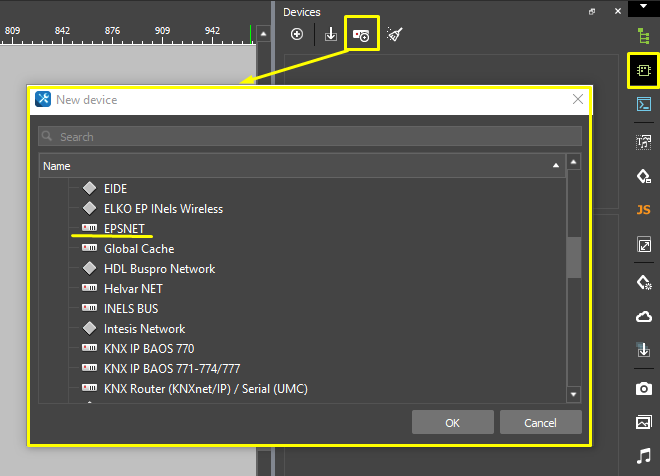Click the Search field in New device
The image size is (660, 476).
tap(310, 137)
